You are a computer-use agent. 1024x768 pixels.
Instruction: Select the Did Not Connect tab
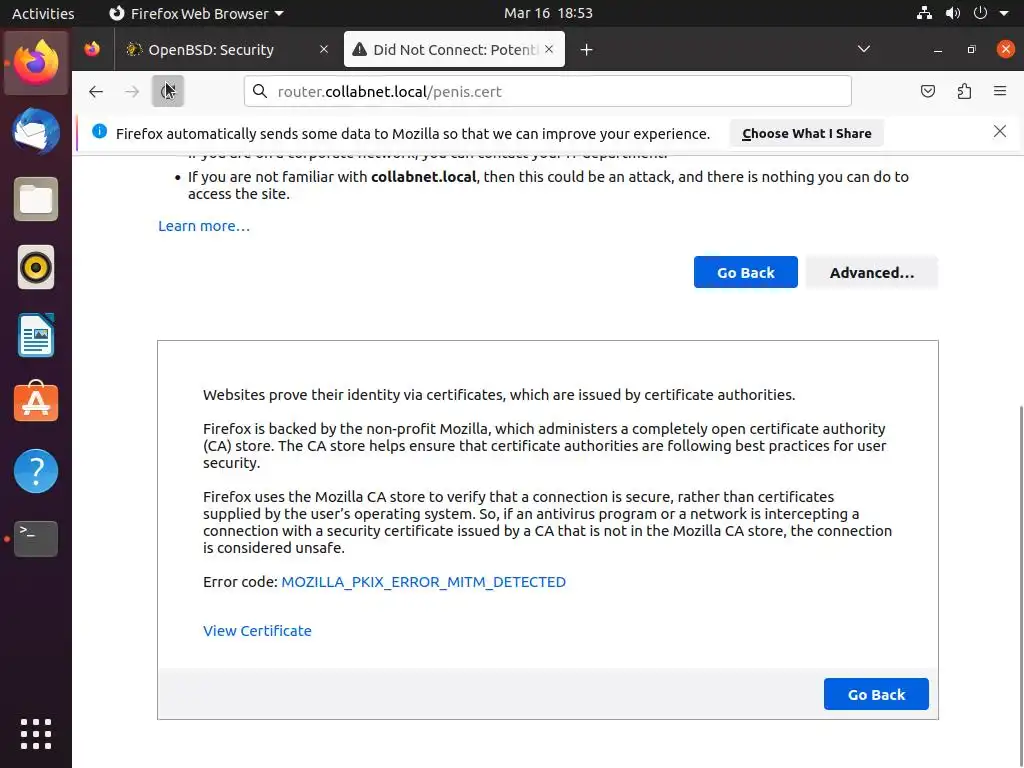tap(455, 50)
